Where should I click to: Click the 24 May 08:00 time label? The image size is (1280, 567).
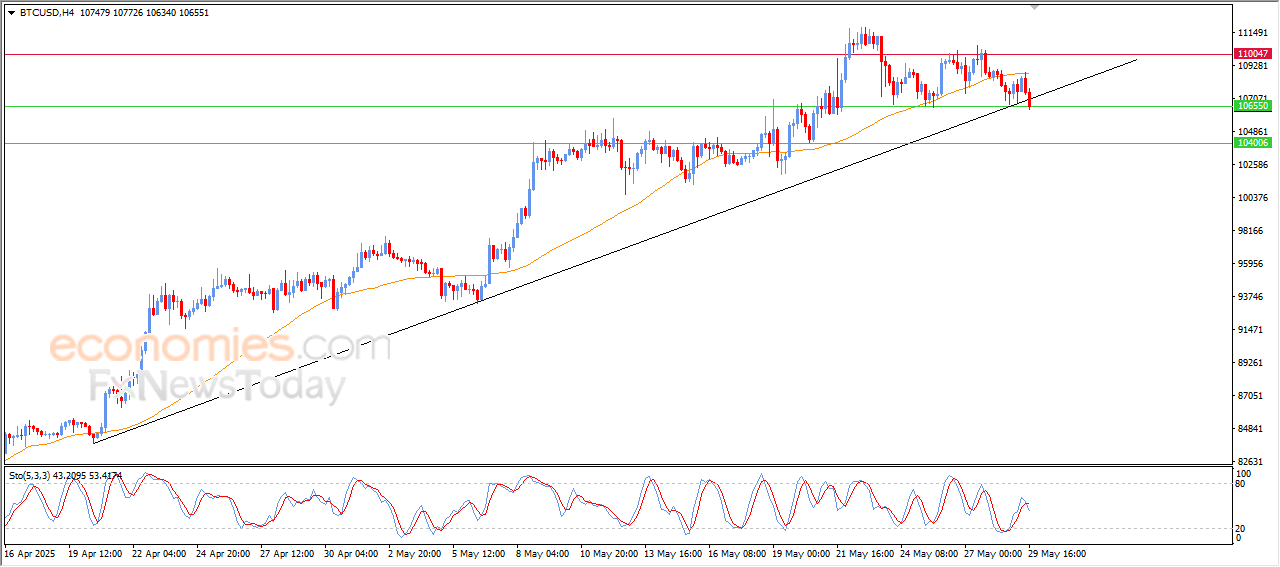pyautogui.click(x=927, y=553)
